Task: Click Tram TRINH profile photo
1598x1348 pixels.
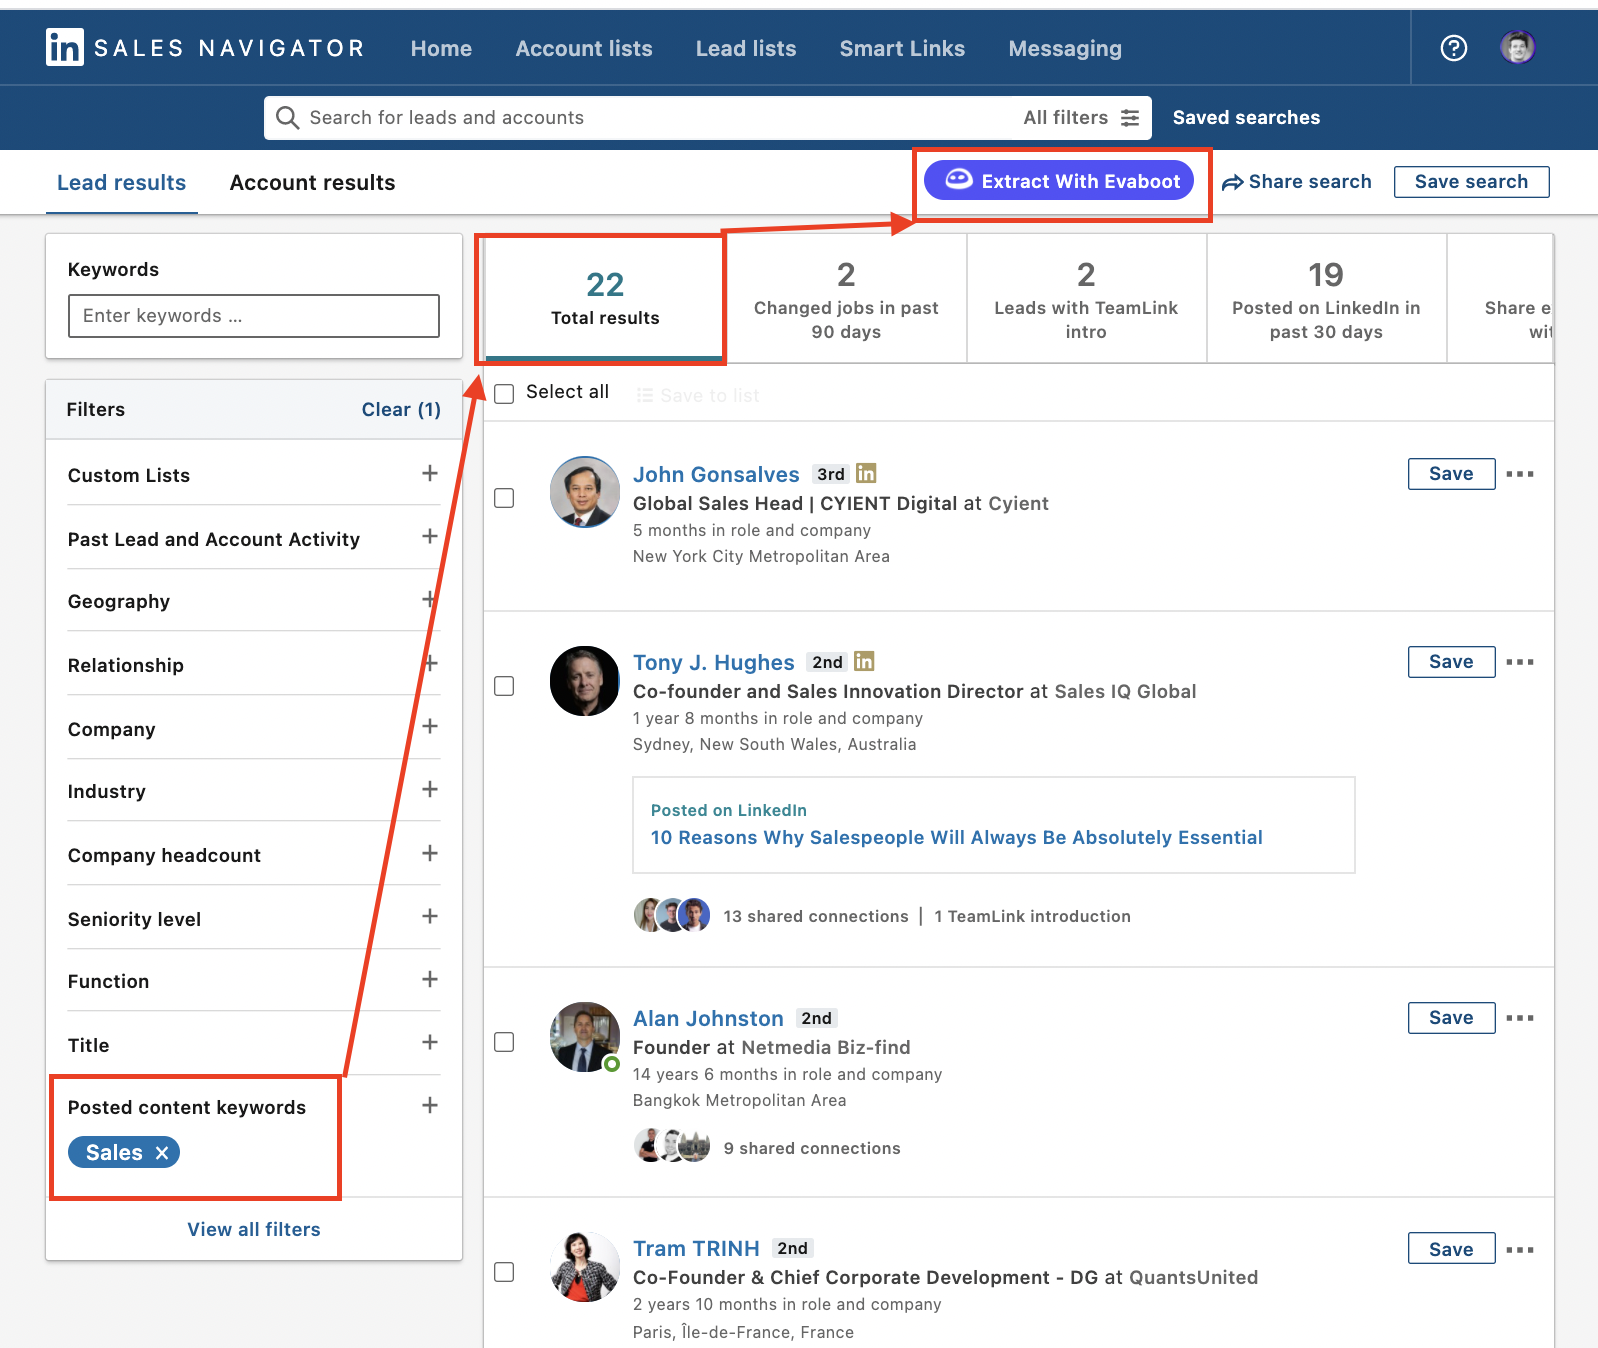Action: 585,1267
